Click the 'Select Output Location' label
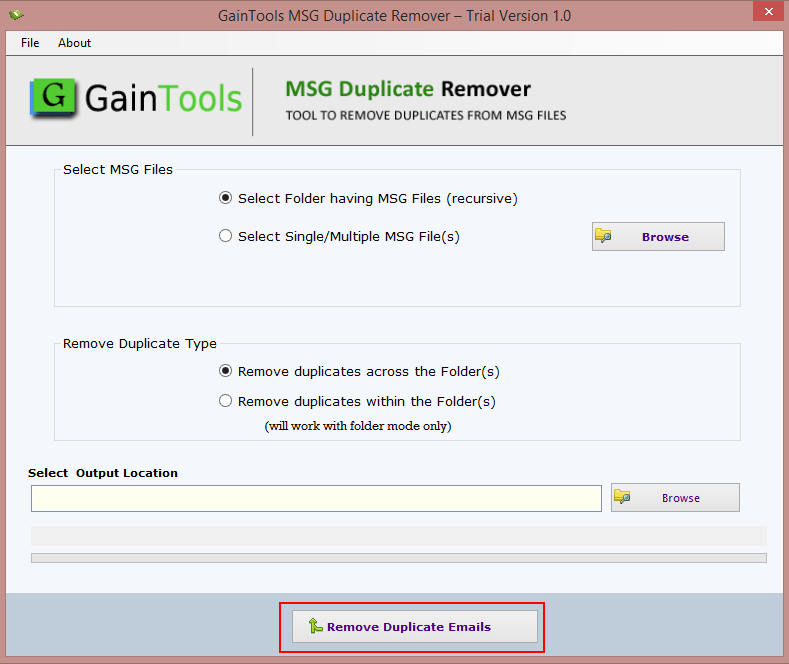This screenshot has height=664, width=789. 103,473
